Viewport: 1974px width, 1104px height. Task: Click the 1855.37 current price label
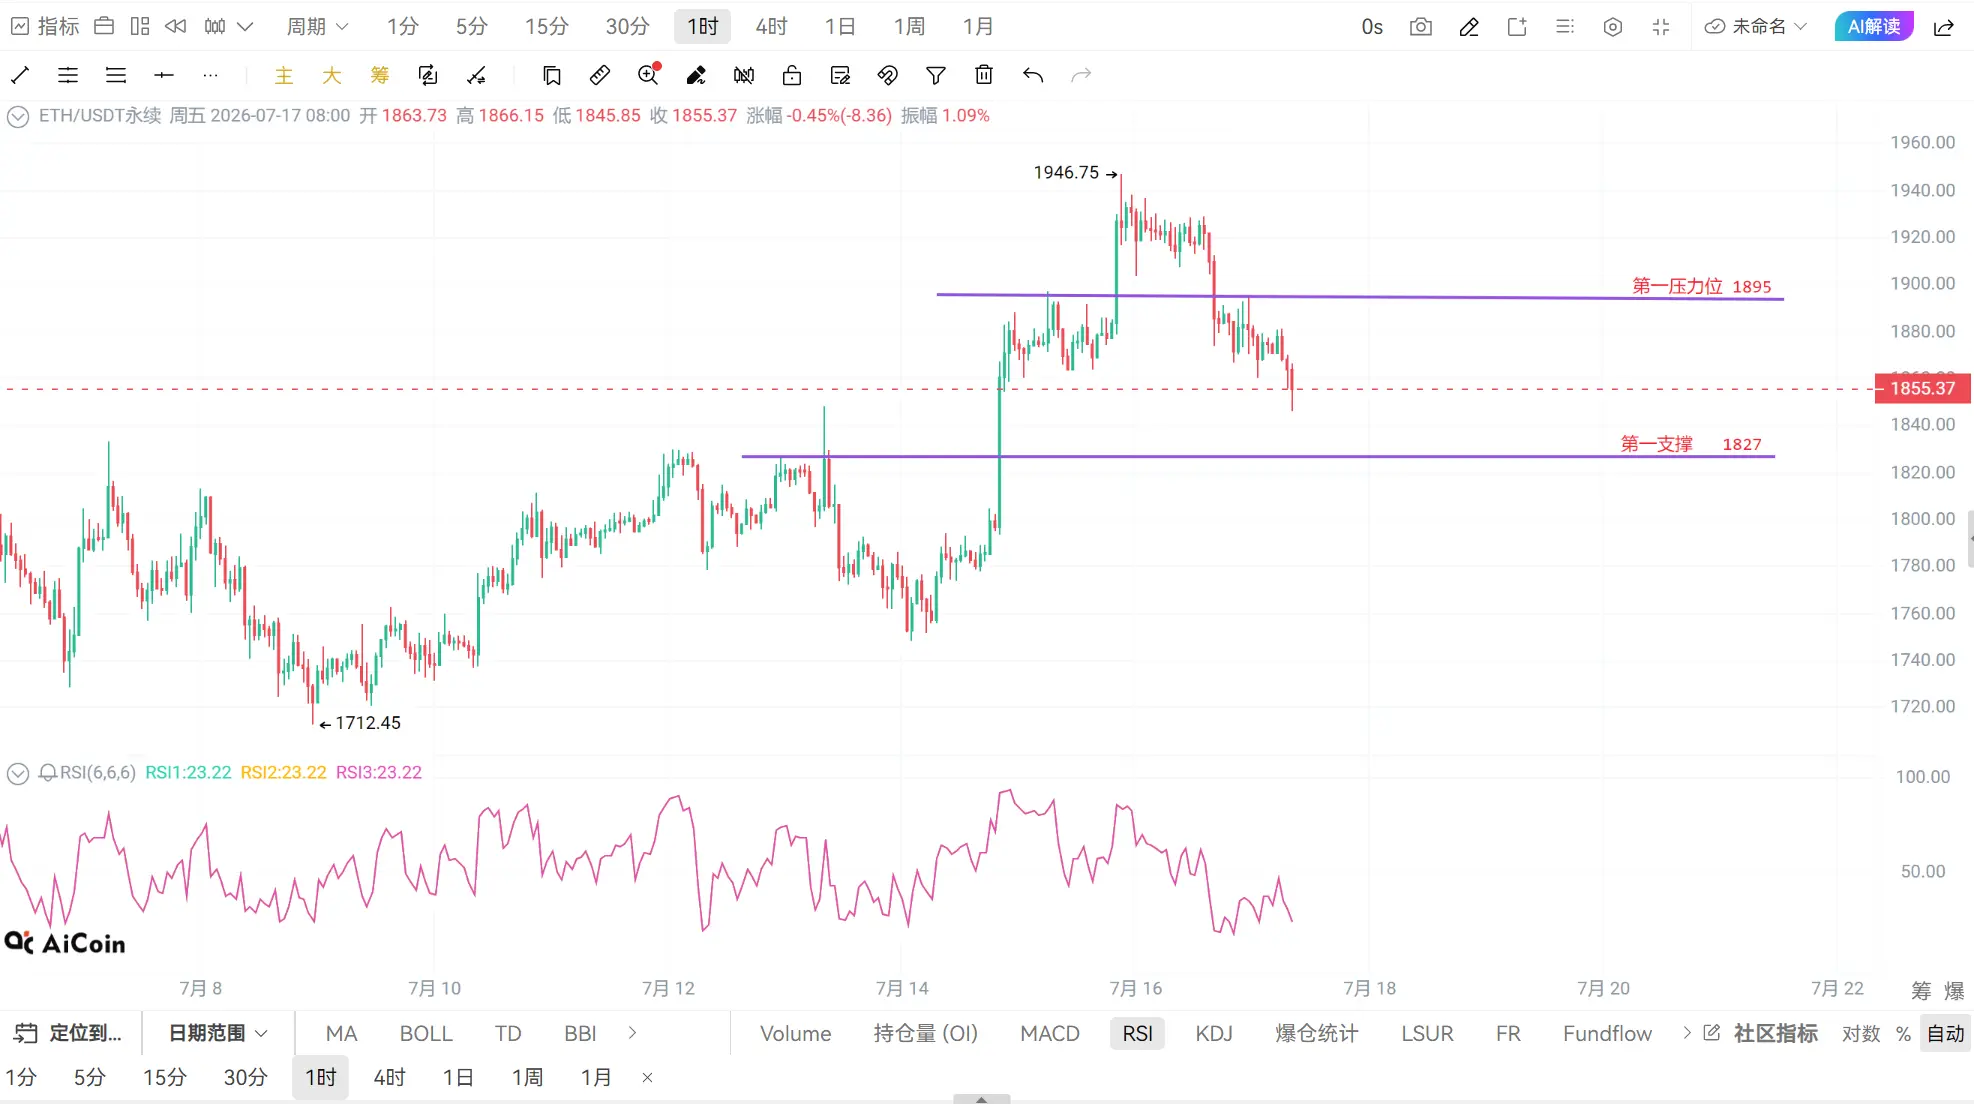1922,388
